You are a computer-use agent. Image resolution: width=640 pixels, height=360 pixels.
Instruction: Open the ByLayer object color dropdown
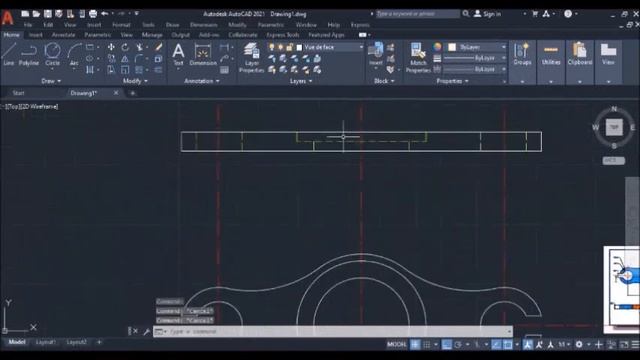477,47
